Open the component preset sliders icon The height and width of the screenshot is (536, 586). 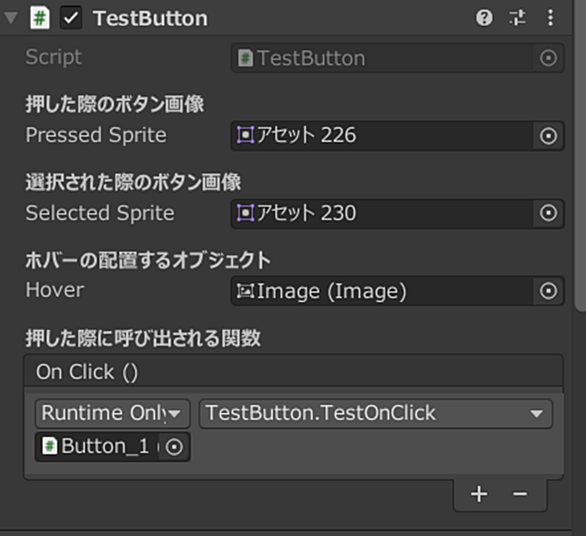coord(518,18)
